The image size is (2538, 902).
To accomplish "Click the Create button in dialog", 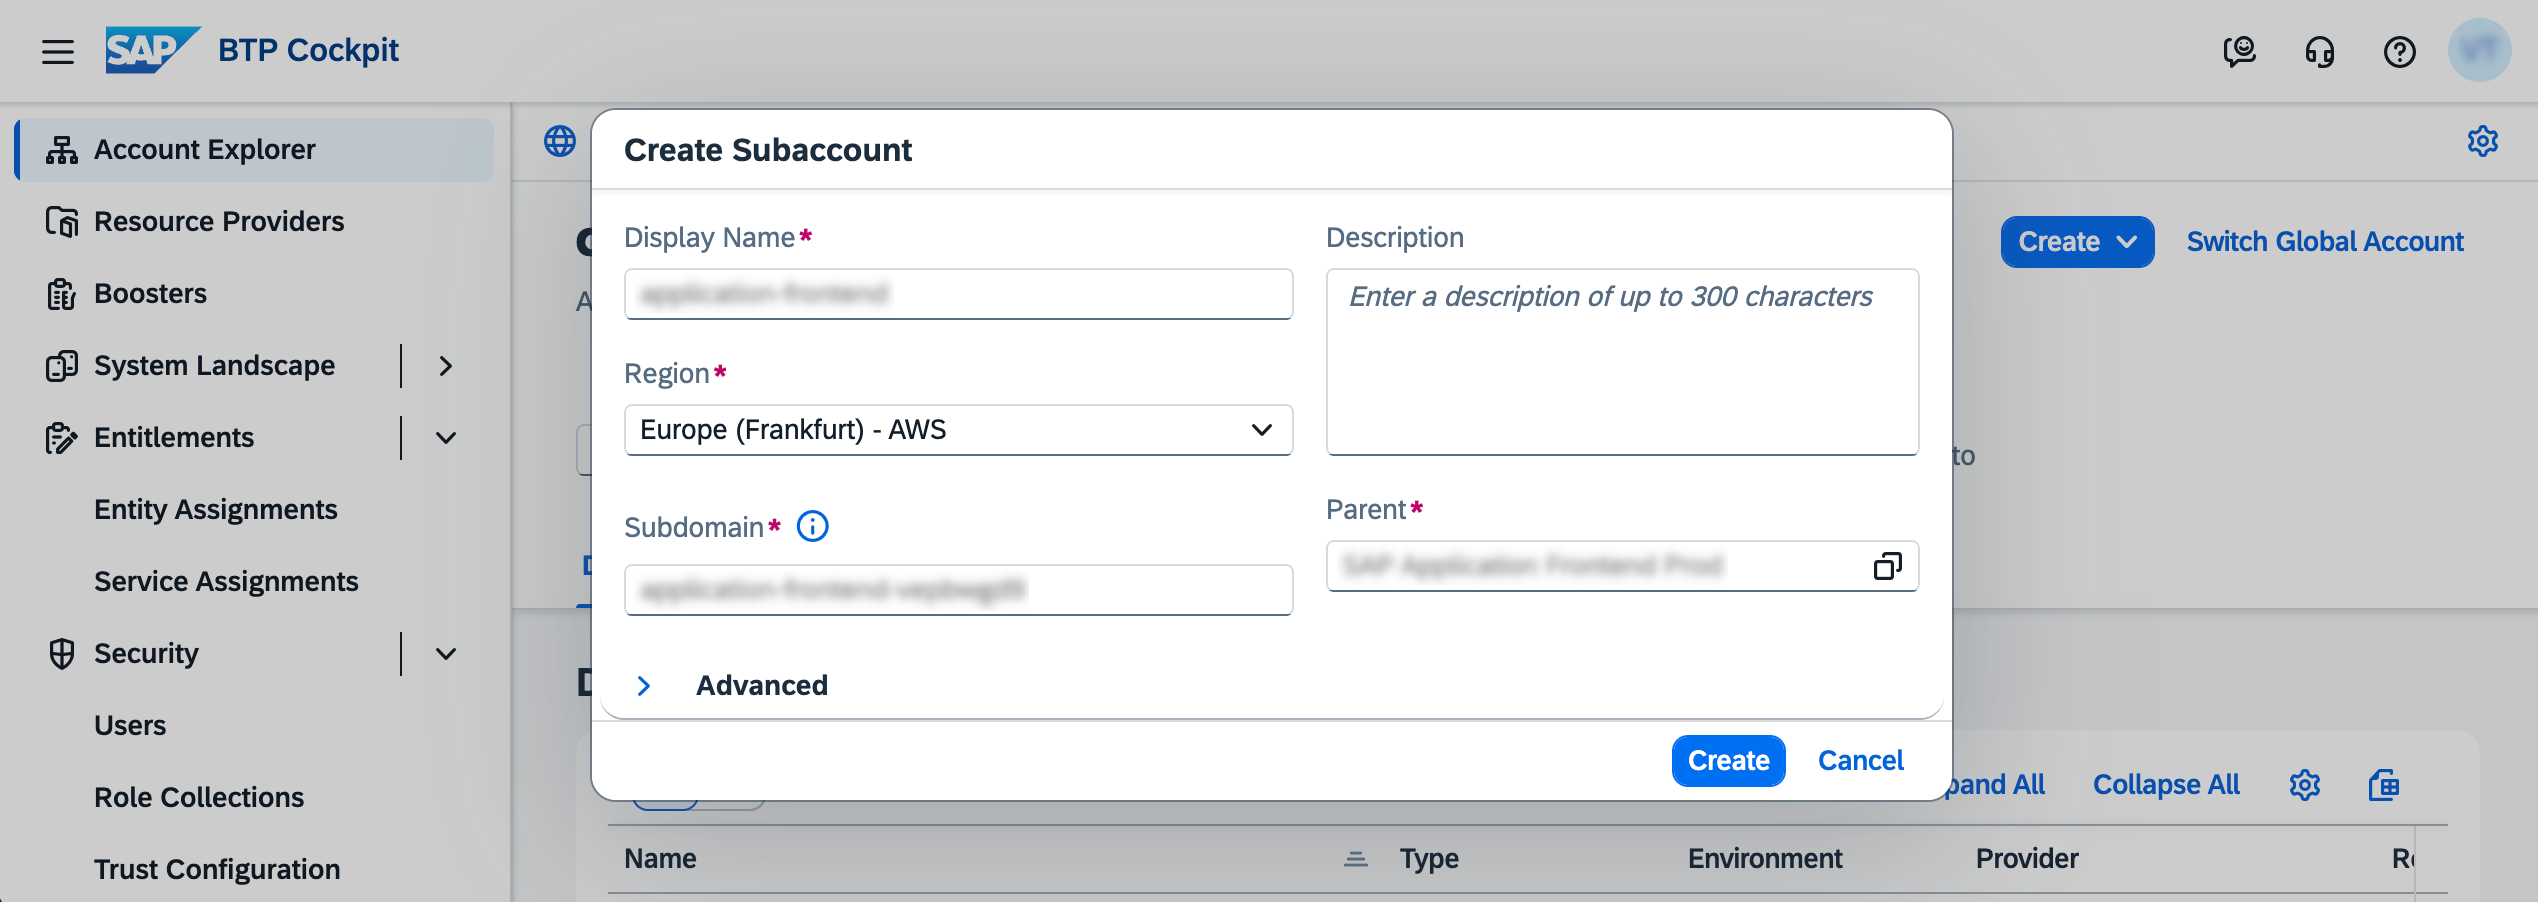I will [1728, 761].
